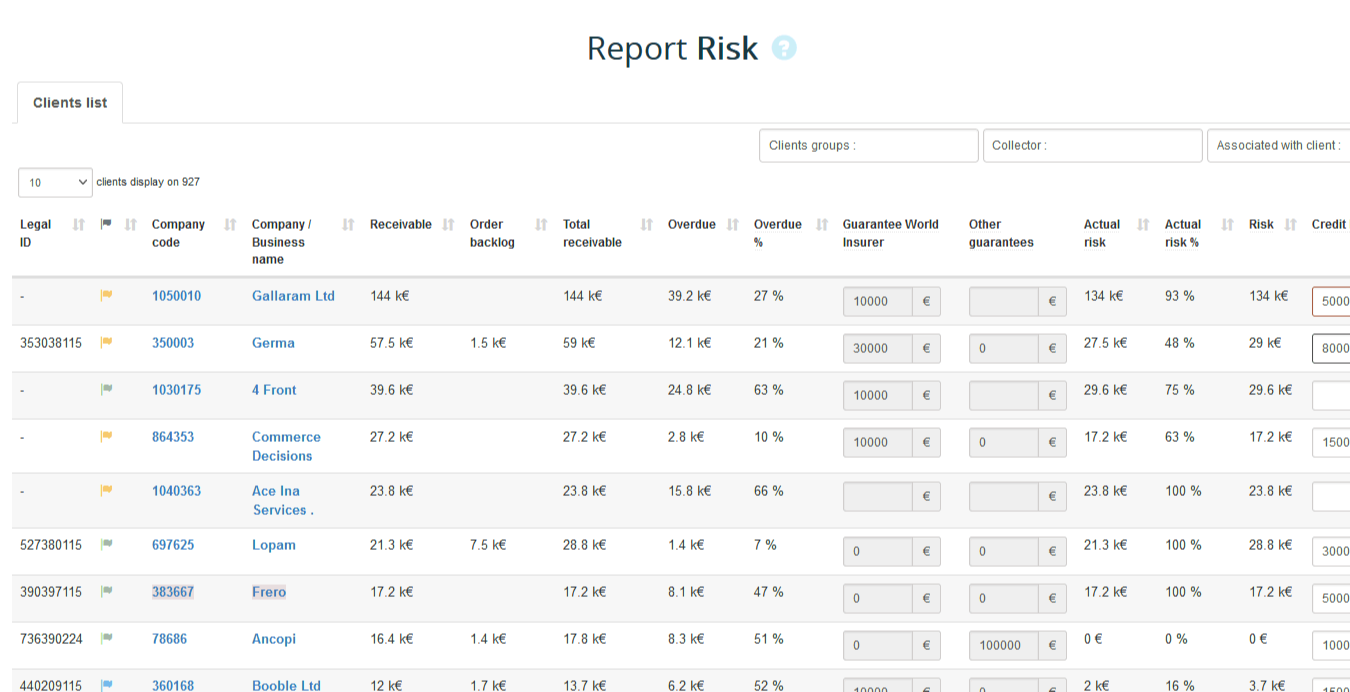Click the yellow flag icon for Gallaram Ltd

pyautogui.click(x=106, y=295)
